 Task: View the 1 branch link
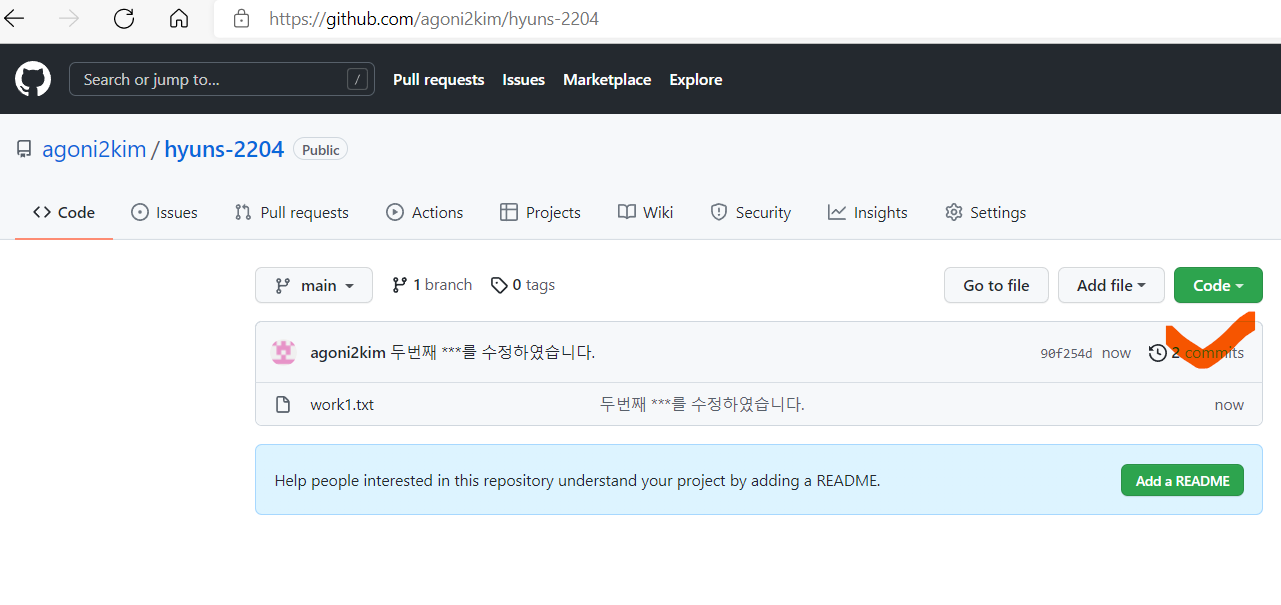pyautogui.click(x=432, y=285)
